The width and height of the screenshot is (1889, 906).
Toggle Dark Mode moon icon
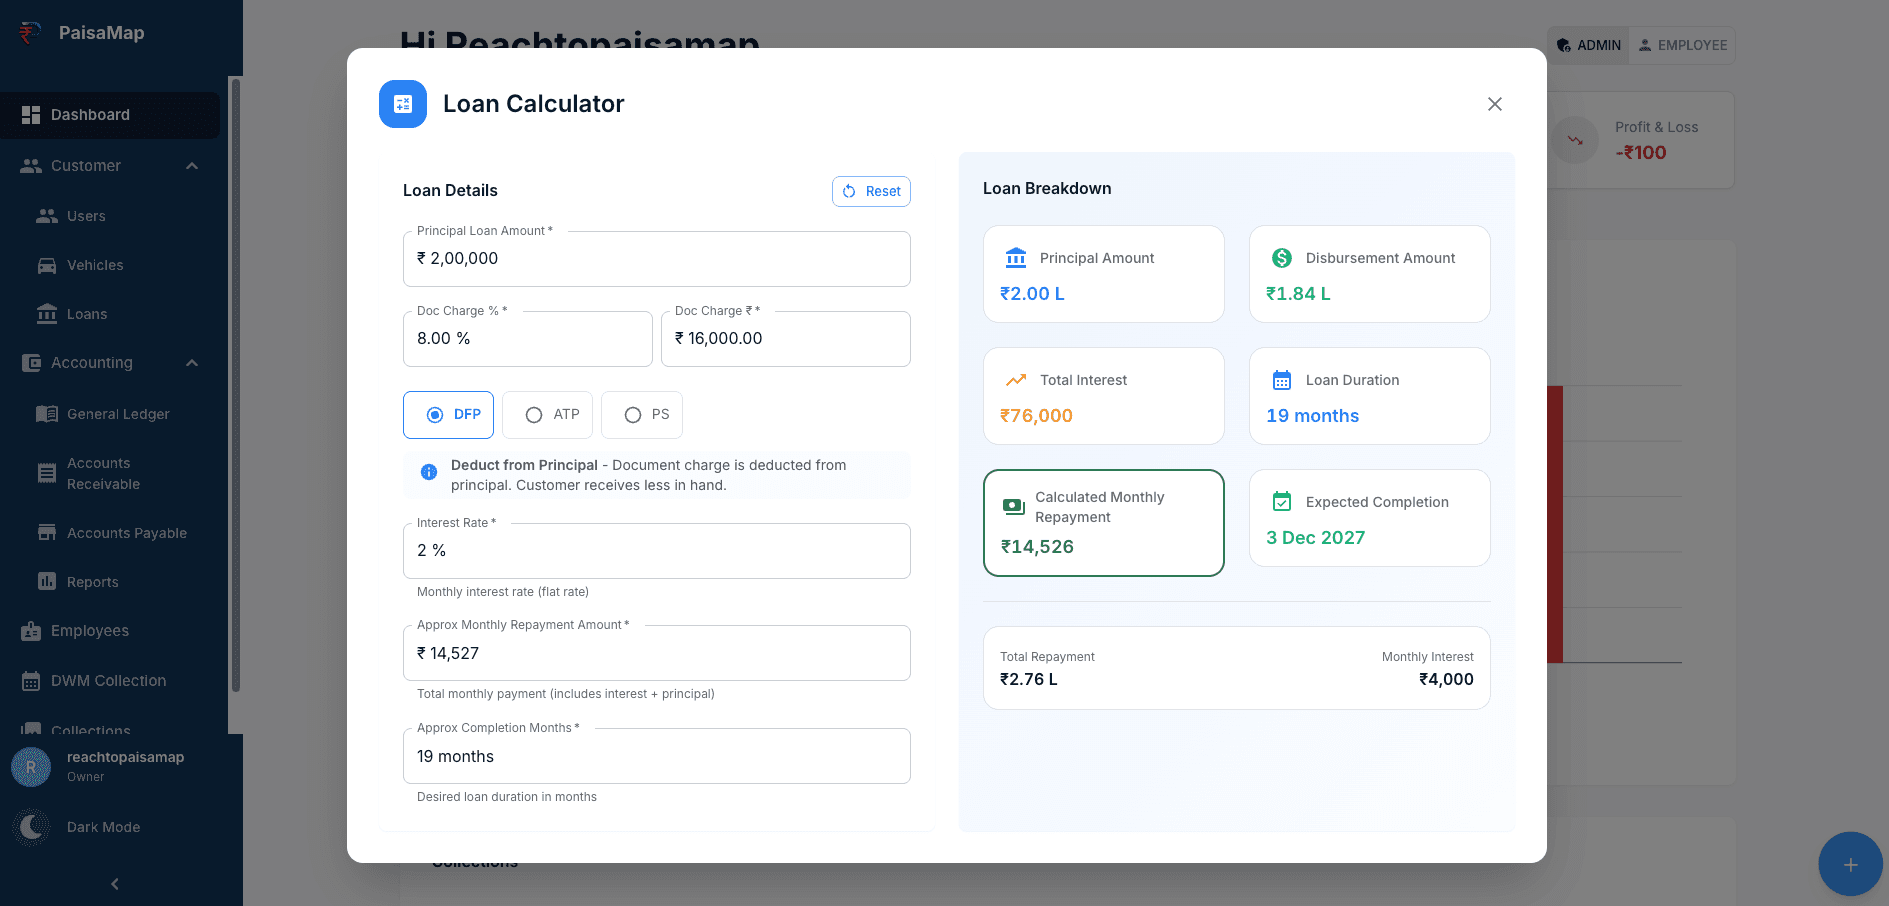coord(31,827)
